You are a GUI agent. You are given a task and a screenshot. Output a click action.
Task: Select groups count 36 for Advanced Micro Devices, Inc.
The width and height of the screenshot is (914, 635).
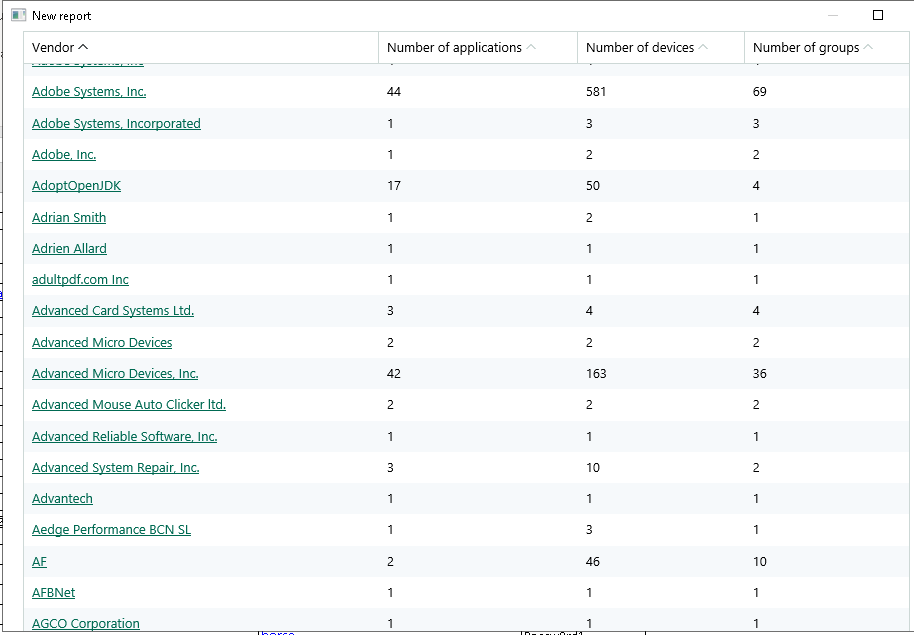pyautogui.click(x=760, y=373)
